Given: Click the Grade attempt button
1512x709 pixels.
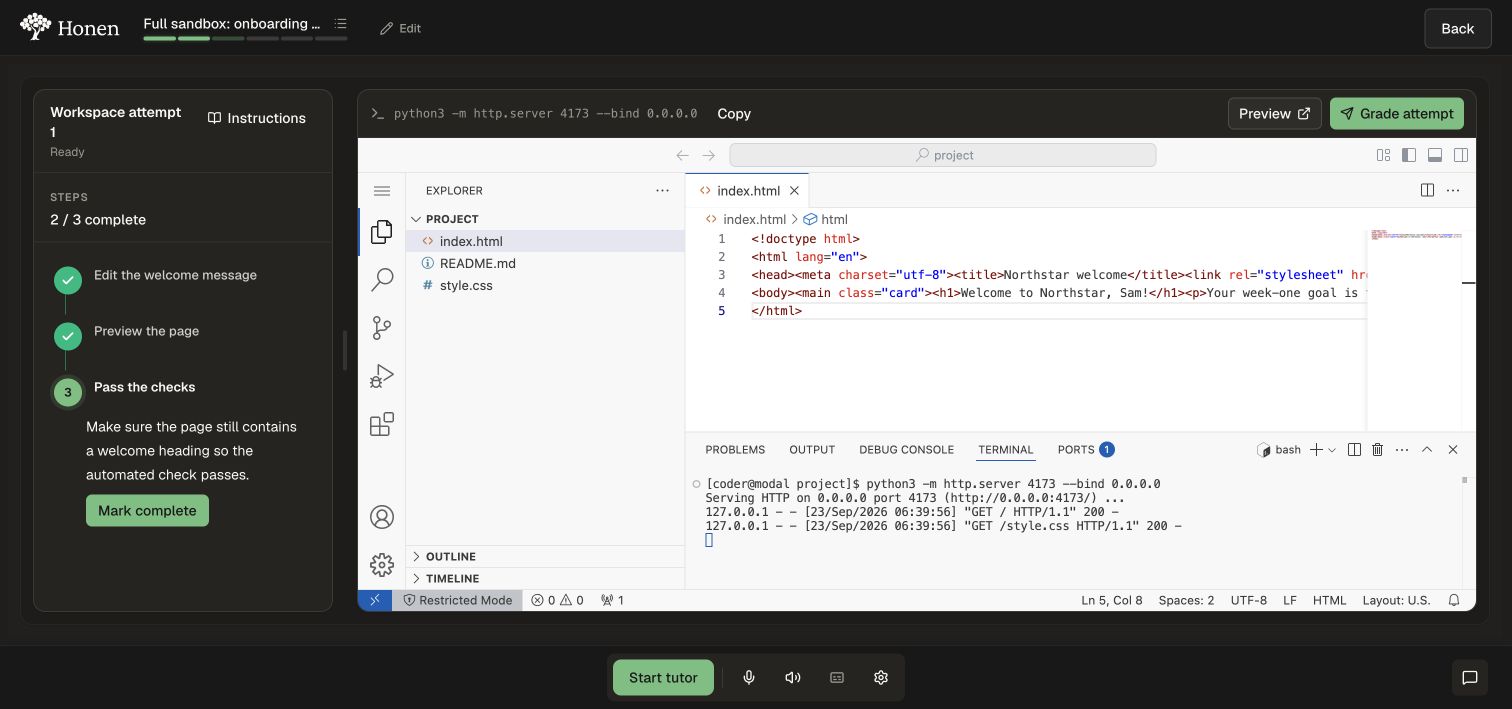Looking at the screenshot, I should point(1396,114).
